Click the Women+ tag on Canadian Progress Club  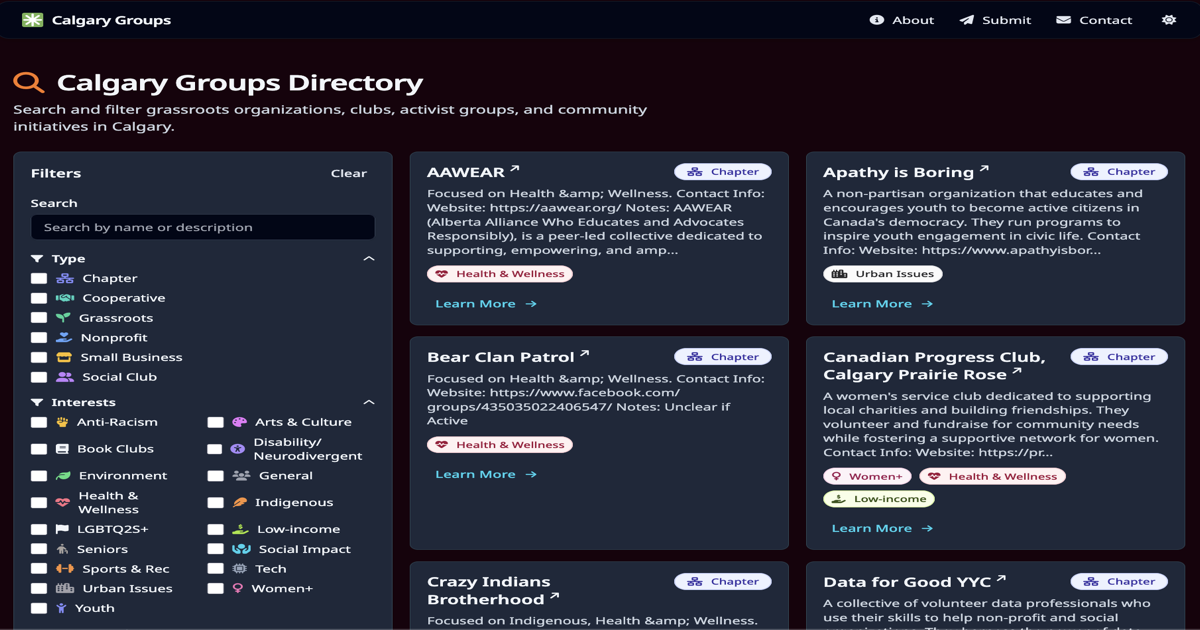click(867, 476)
